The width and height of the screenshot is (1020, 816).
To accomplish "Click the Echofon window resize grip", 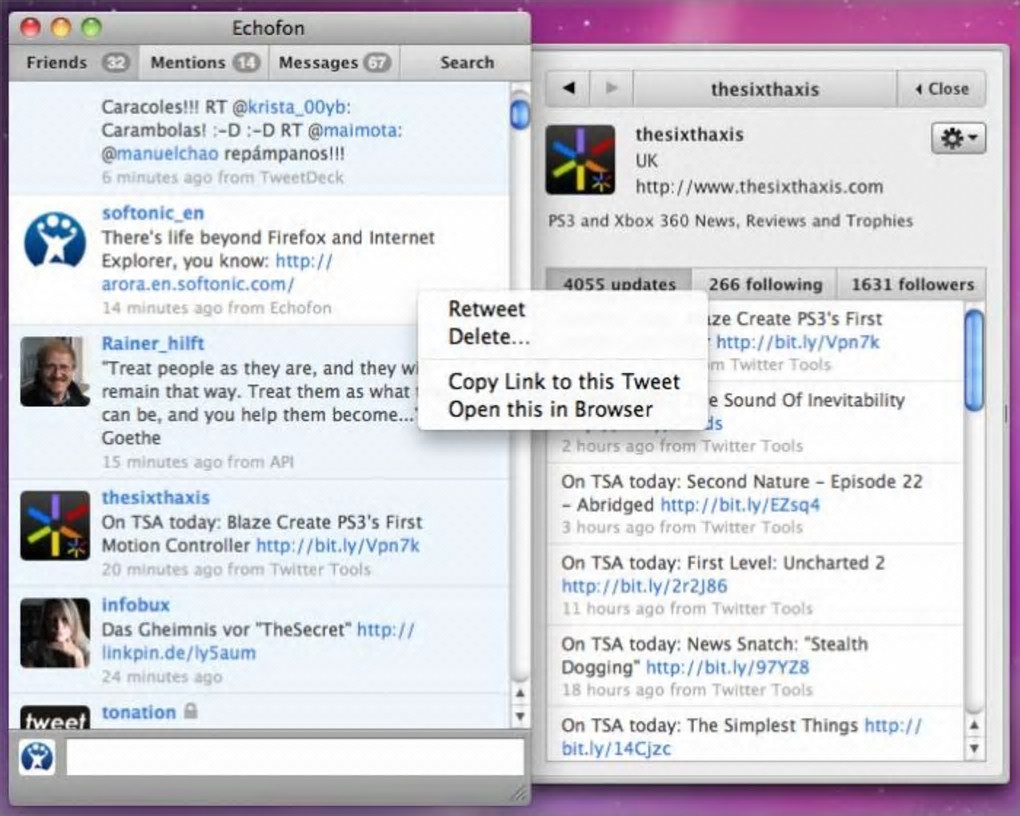I will coord(520,793).
